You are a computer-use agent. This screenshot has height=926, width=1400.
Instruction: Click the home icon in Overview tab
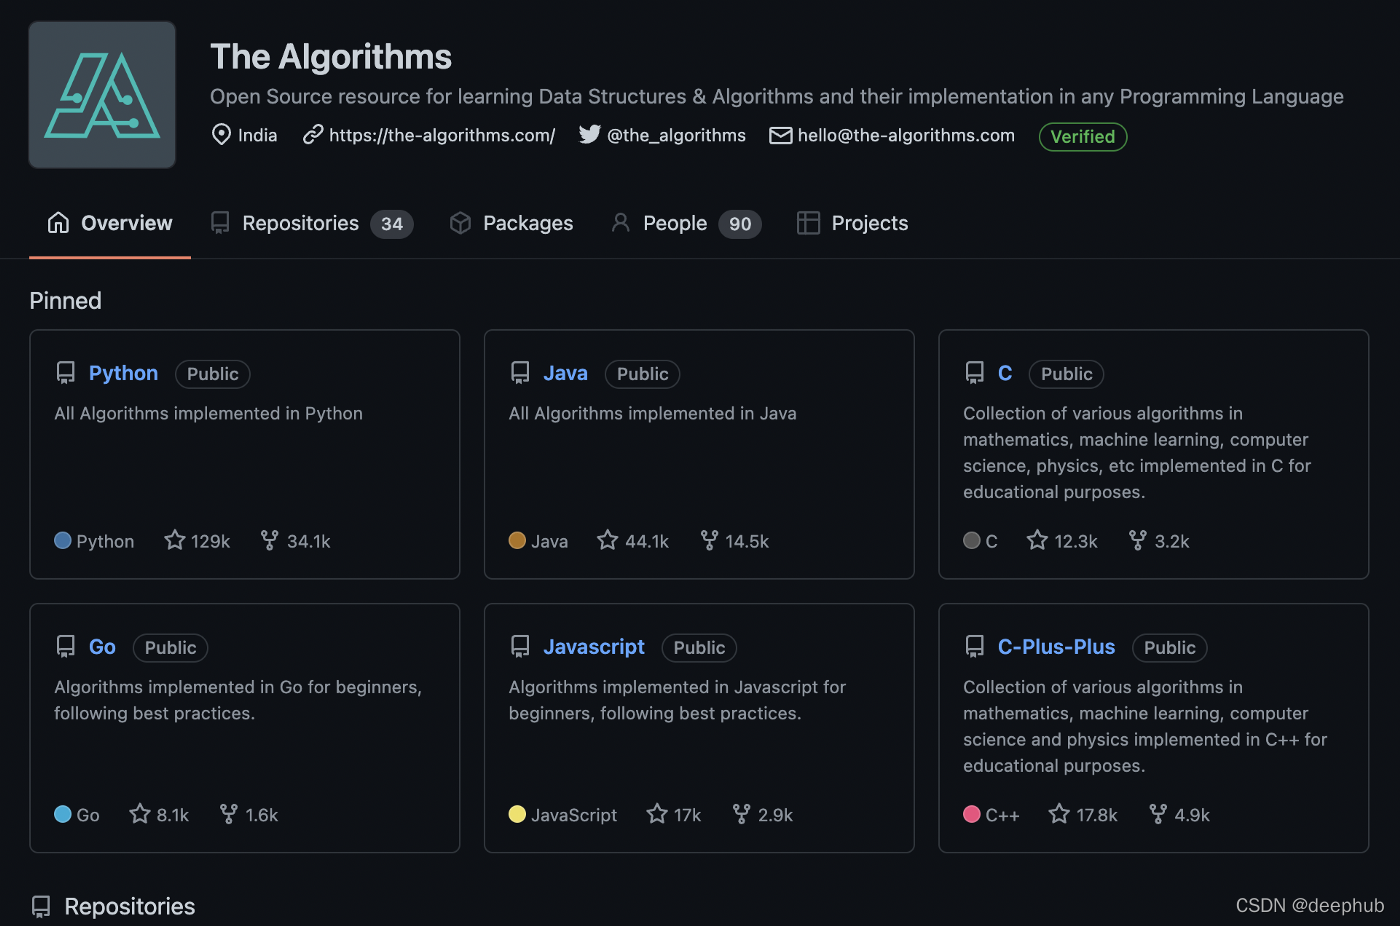point(59,223)
